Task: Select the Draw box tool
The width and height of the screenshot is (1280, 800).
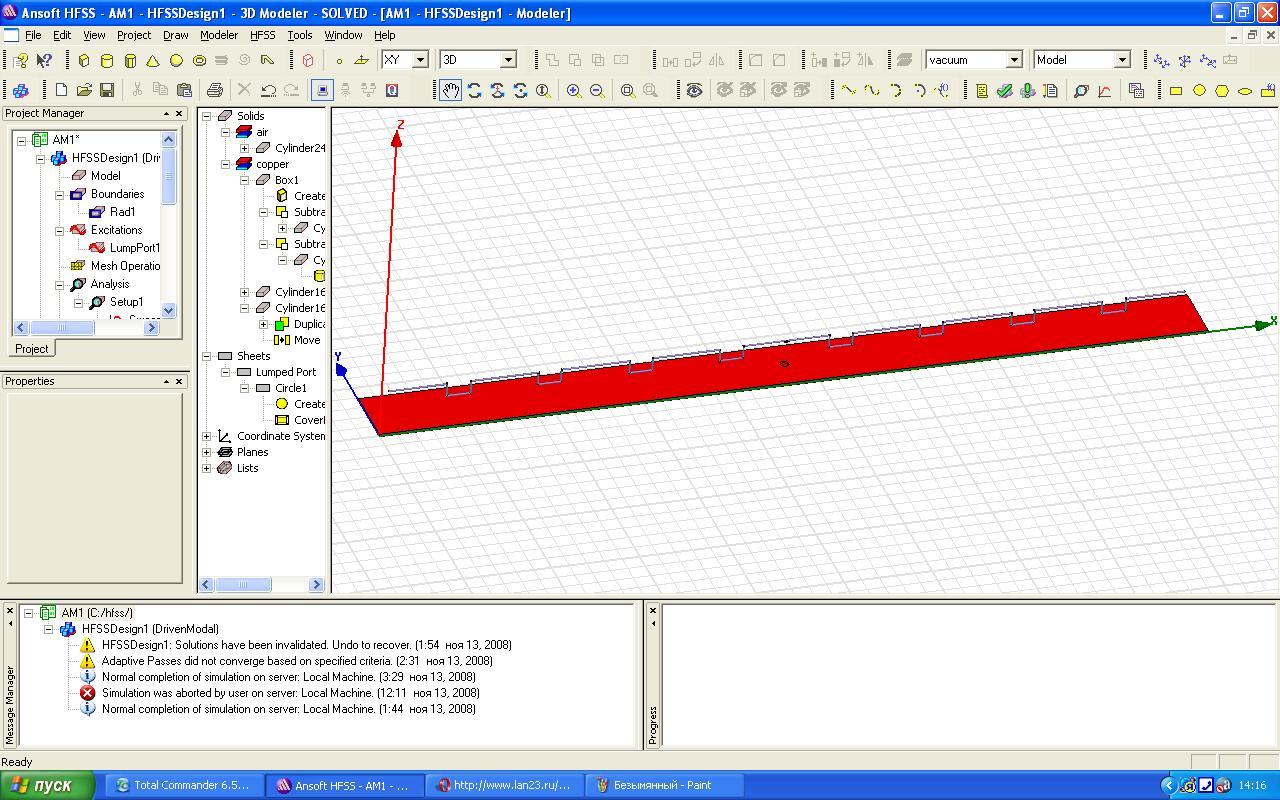Action: [84, 60]
